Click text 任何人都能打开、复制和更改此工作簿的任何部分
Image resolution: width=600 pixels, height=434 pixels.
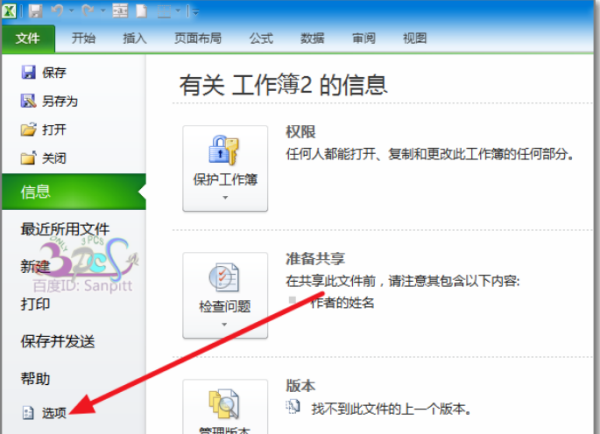point(429,154)
